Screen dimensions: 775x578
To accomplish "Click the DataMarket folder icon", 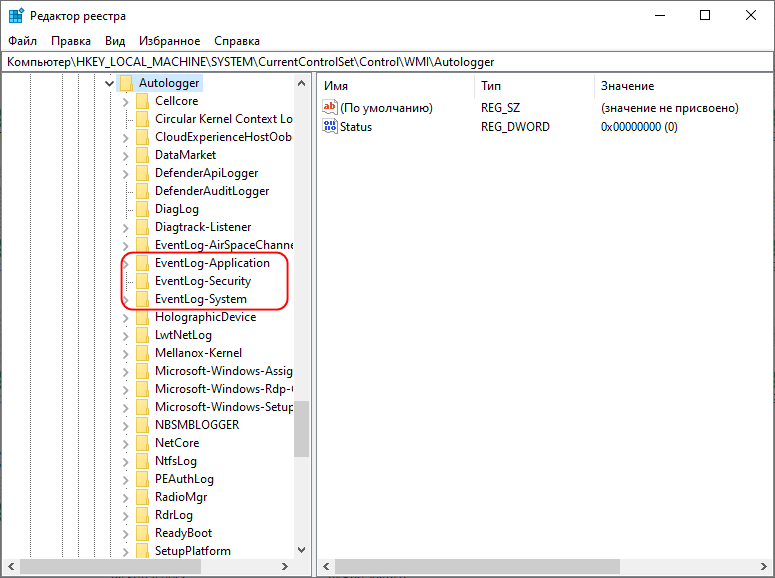I will tap(142, 155).
